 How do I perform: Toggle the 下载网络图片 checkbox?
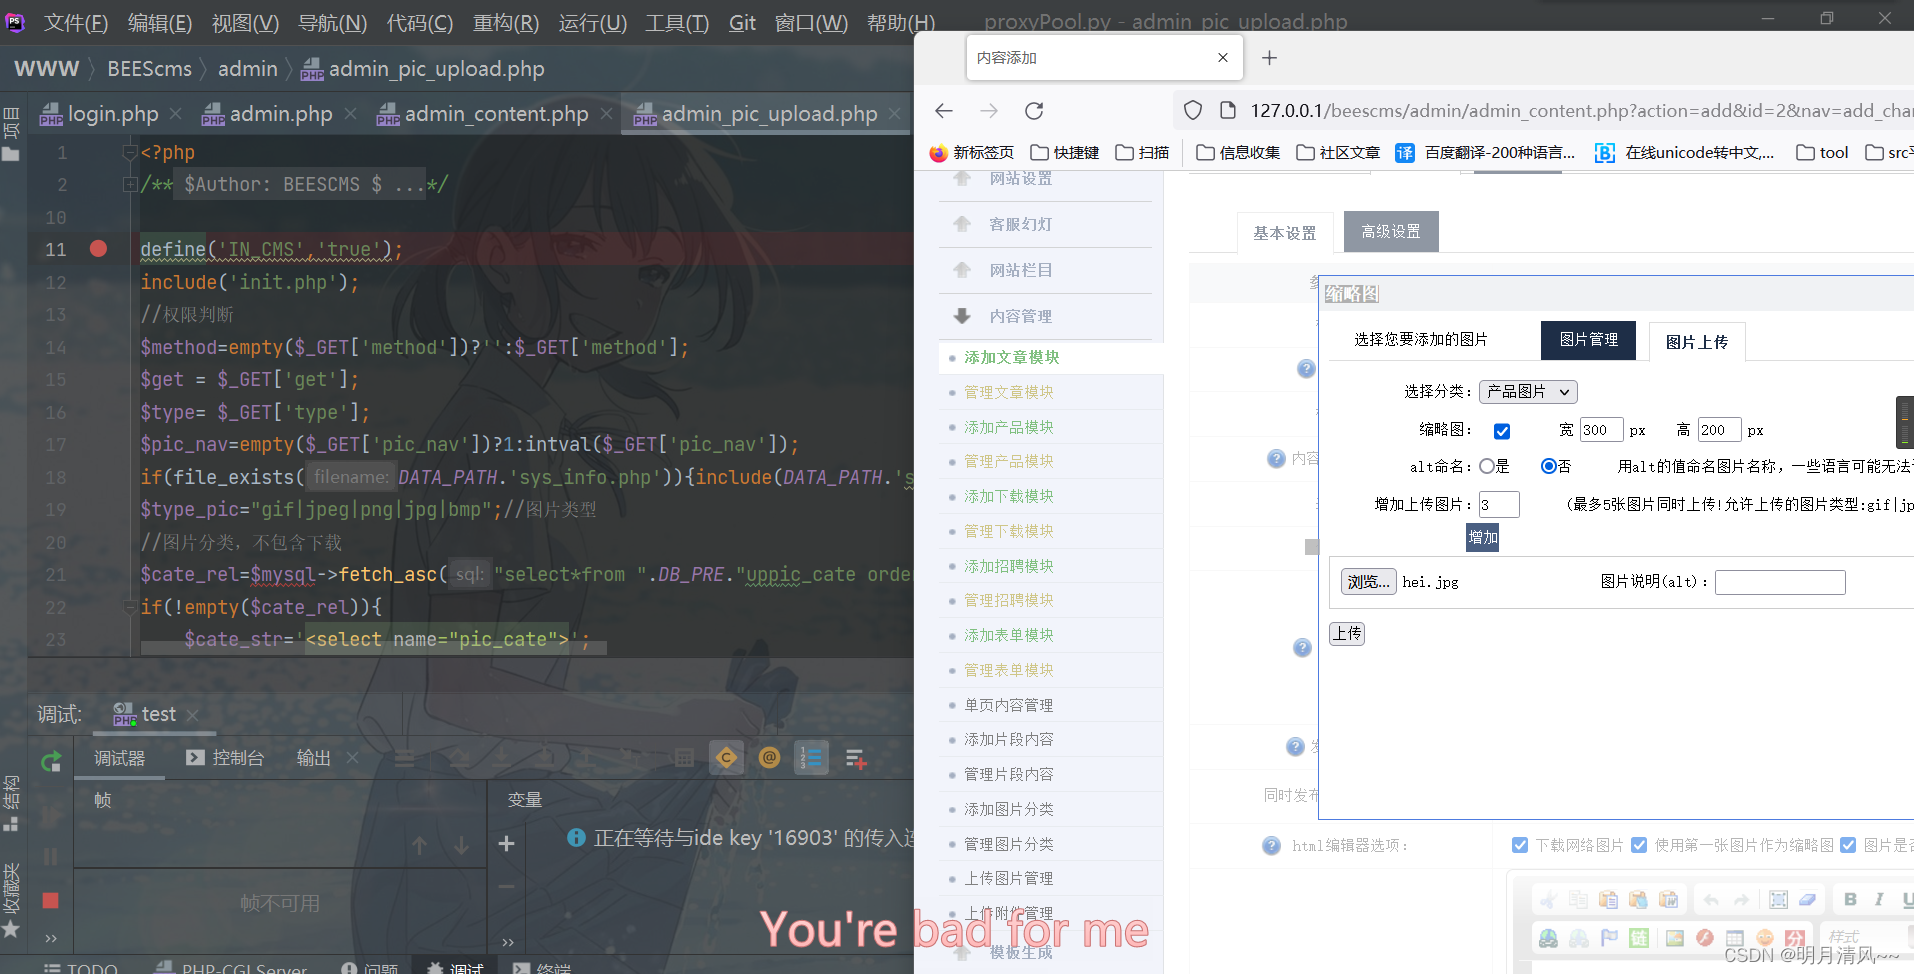pyautogui.click(x=1520, y=845)
